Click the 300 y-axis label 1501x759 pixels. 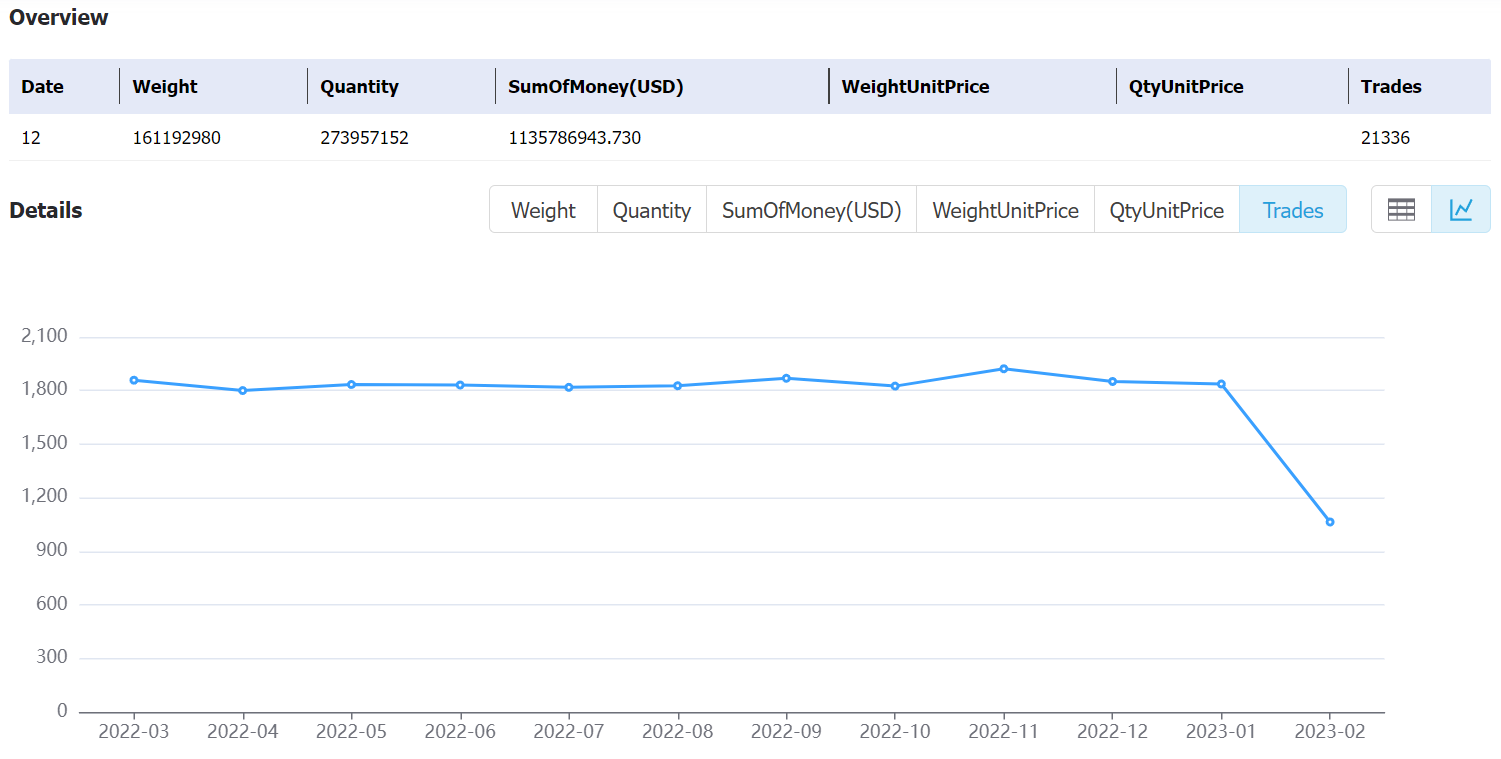[x=52, y=658]
